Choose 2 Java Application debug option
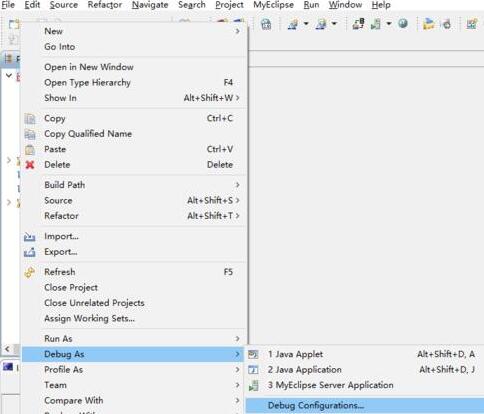 tap(305, 370)
